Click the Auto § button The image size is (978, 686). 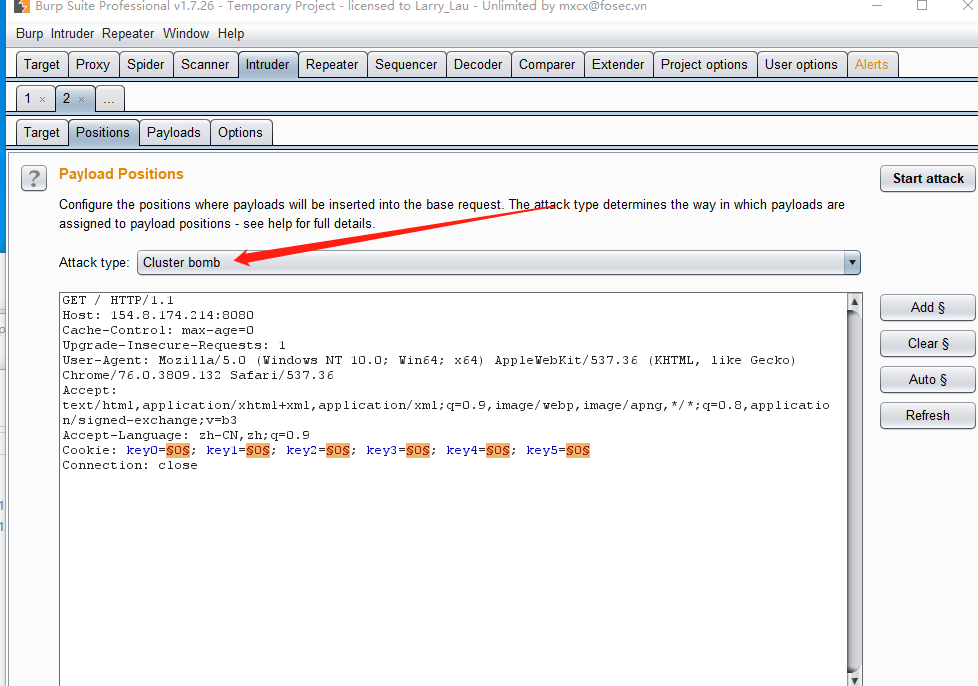pyautogui.click(x=928, y=379)
